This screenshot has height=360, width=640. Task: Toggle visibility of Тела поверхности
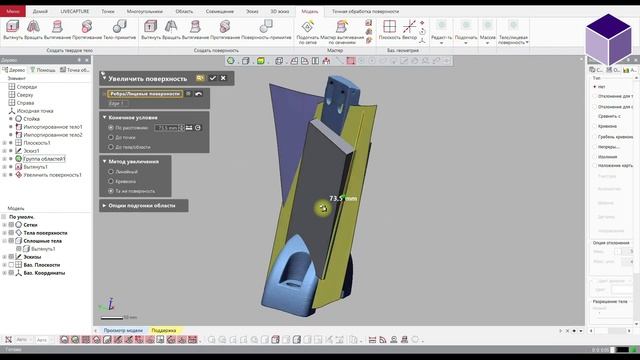11,233
